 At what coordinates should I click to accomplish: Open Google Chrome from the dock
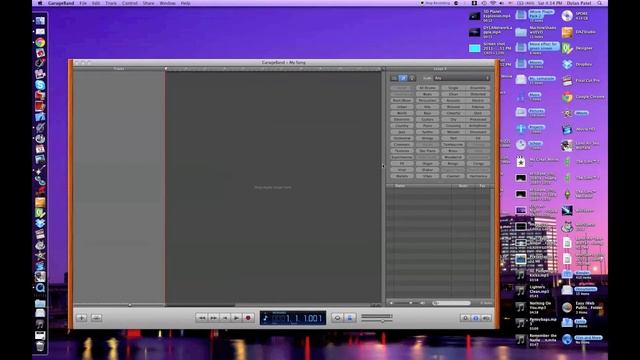[x=40, y=42]
